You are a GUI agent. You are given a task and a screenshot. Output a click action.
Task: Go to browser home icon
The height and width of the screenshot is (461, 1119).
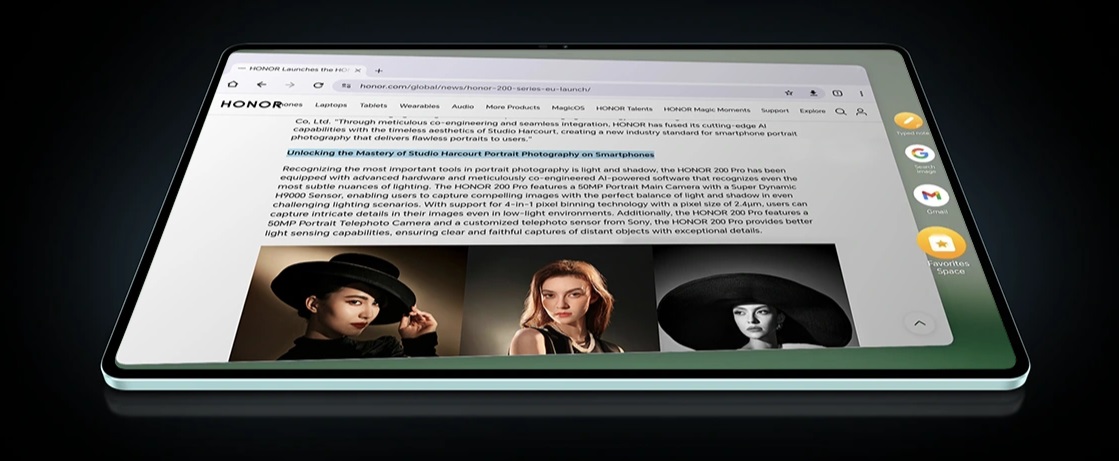coord(233,84)
